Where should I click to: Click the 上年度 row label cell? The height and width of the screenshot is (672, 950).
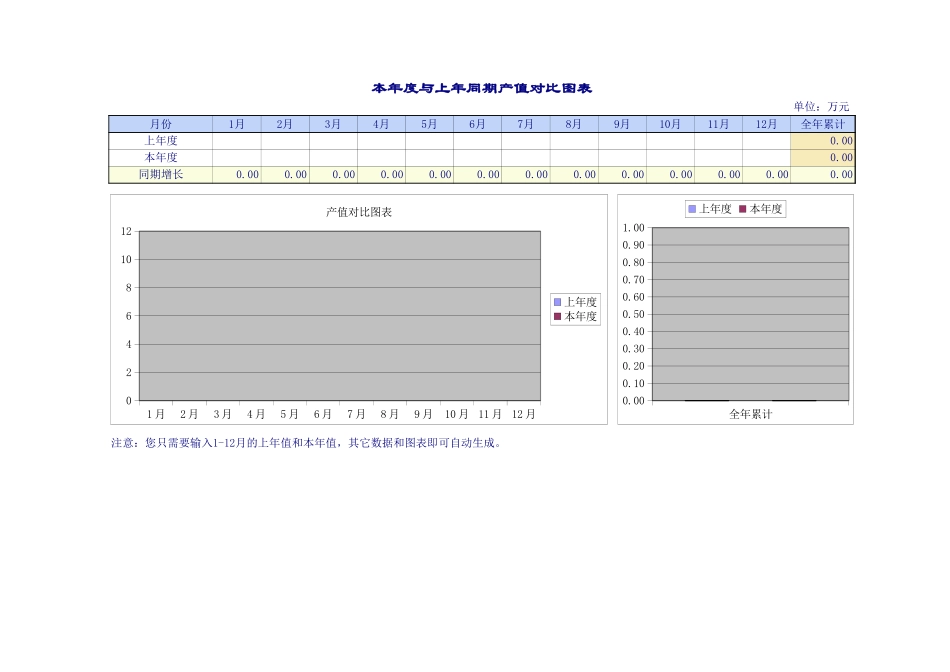162,140
